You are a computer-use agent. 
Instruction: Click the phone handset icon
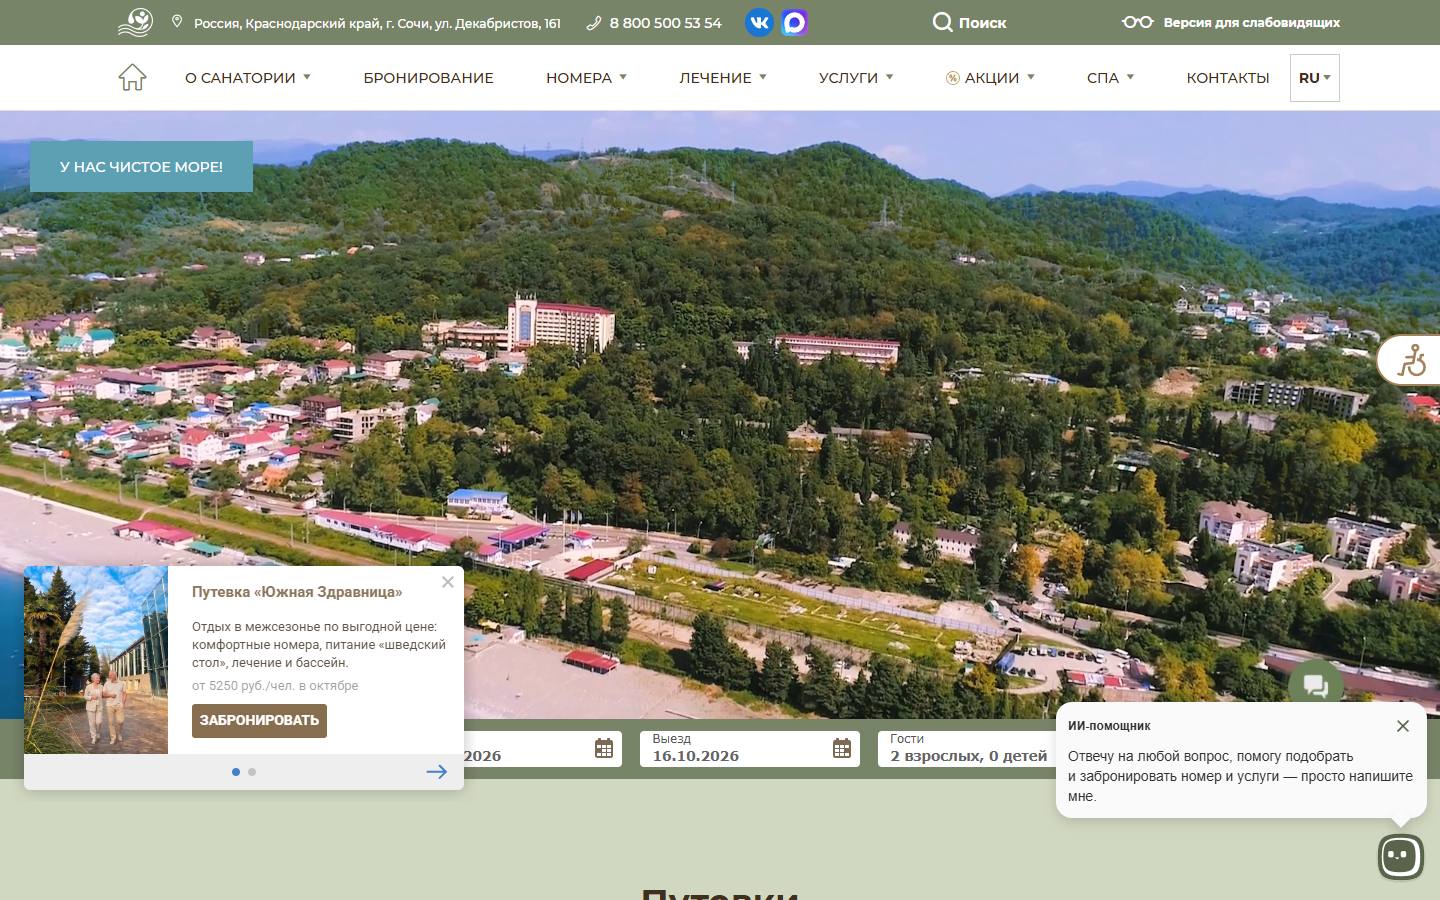[593, 23]
